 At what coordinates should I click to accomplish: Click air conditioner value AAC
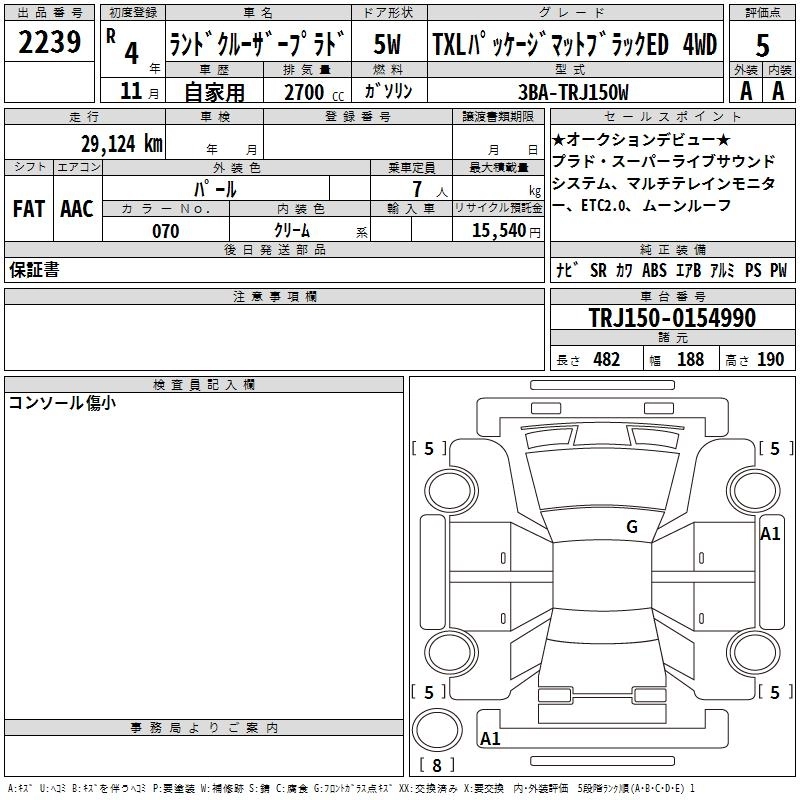[77, 209]
